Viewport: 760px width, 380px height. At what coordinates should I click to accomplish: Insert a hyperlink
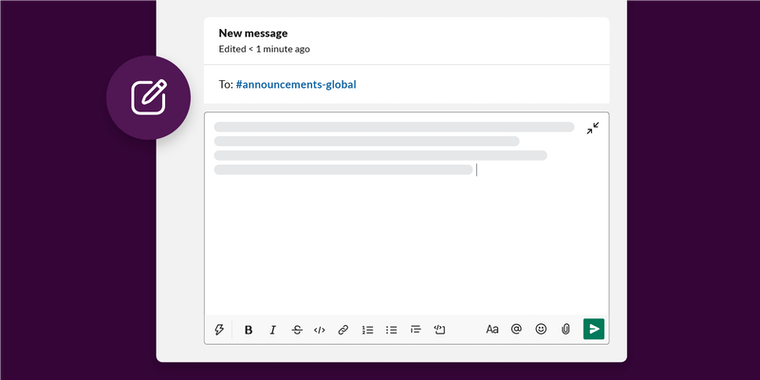343,330
